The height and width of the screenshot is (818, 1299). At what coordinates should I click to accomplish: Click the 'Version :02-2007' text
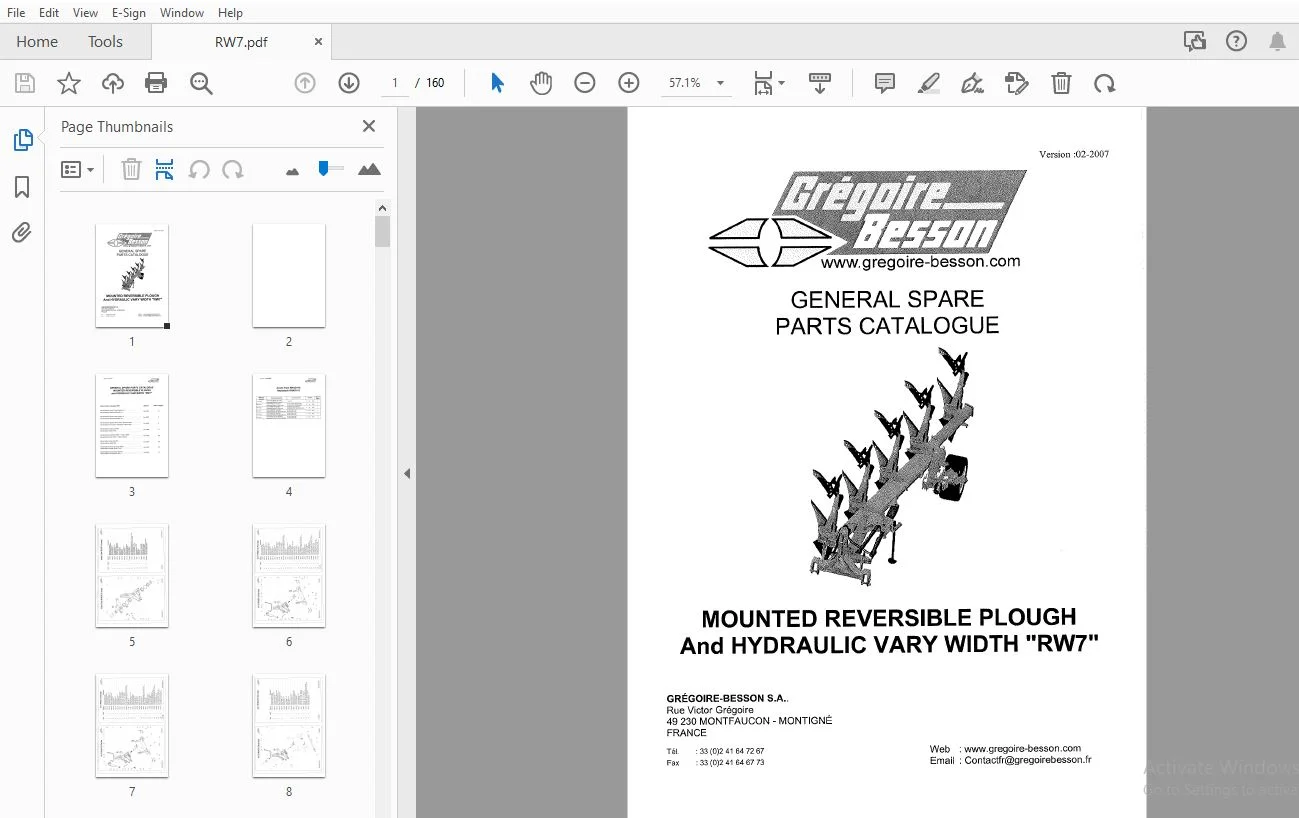tap(1074, 154)
